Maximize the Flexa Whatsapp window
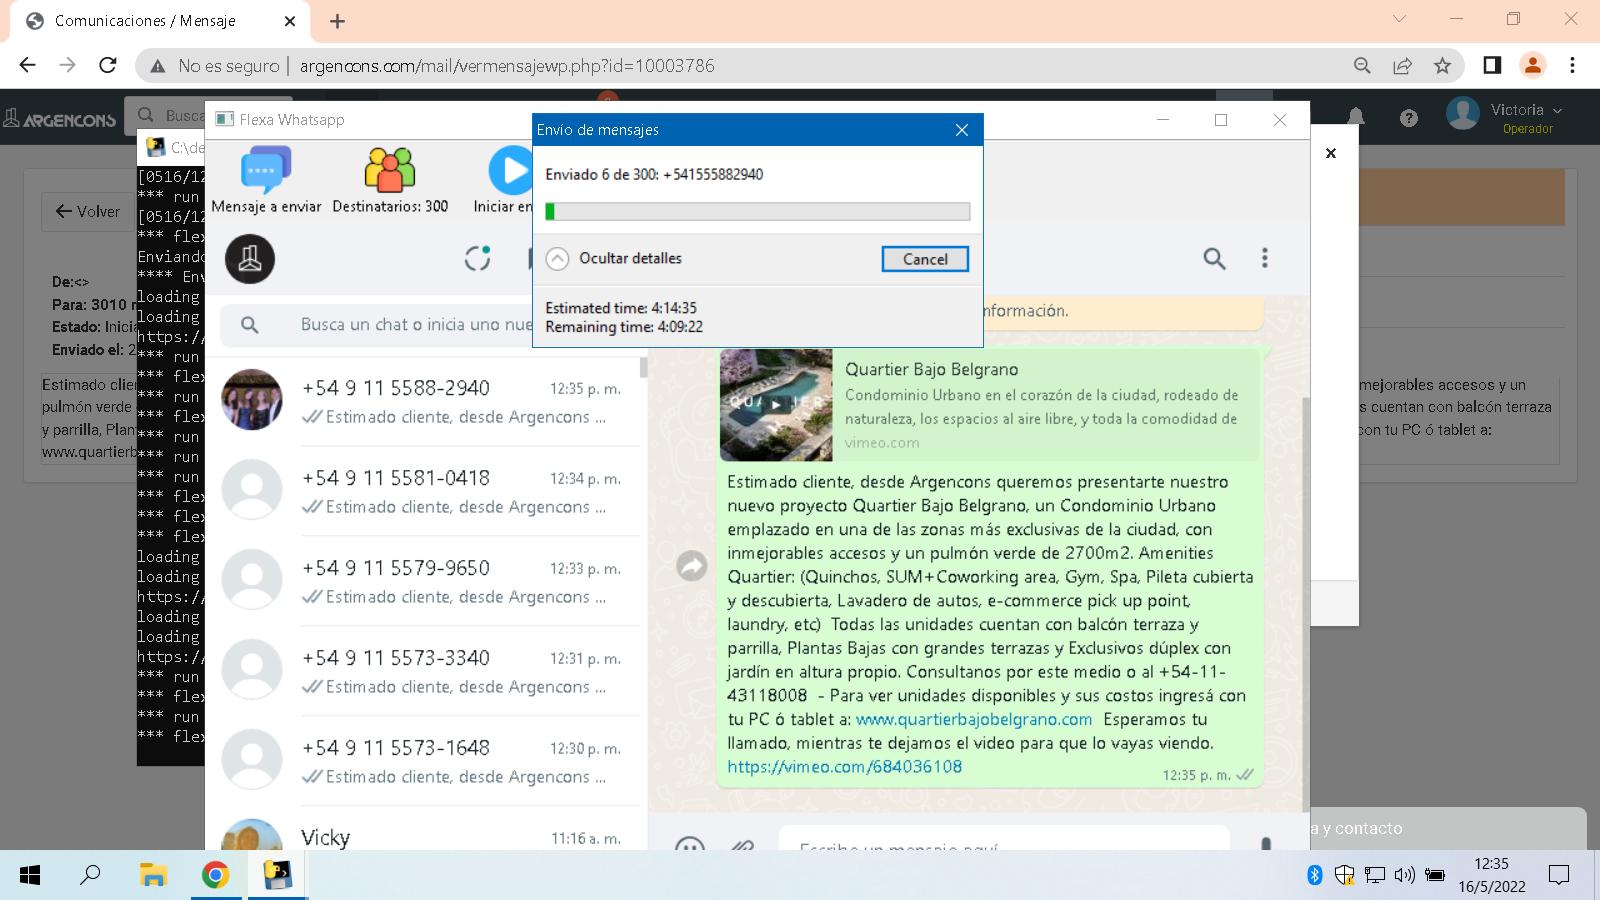The width and height of the screenshot is (1600, 900). [1221, 120]
